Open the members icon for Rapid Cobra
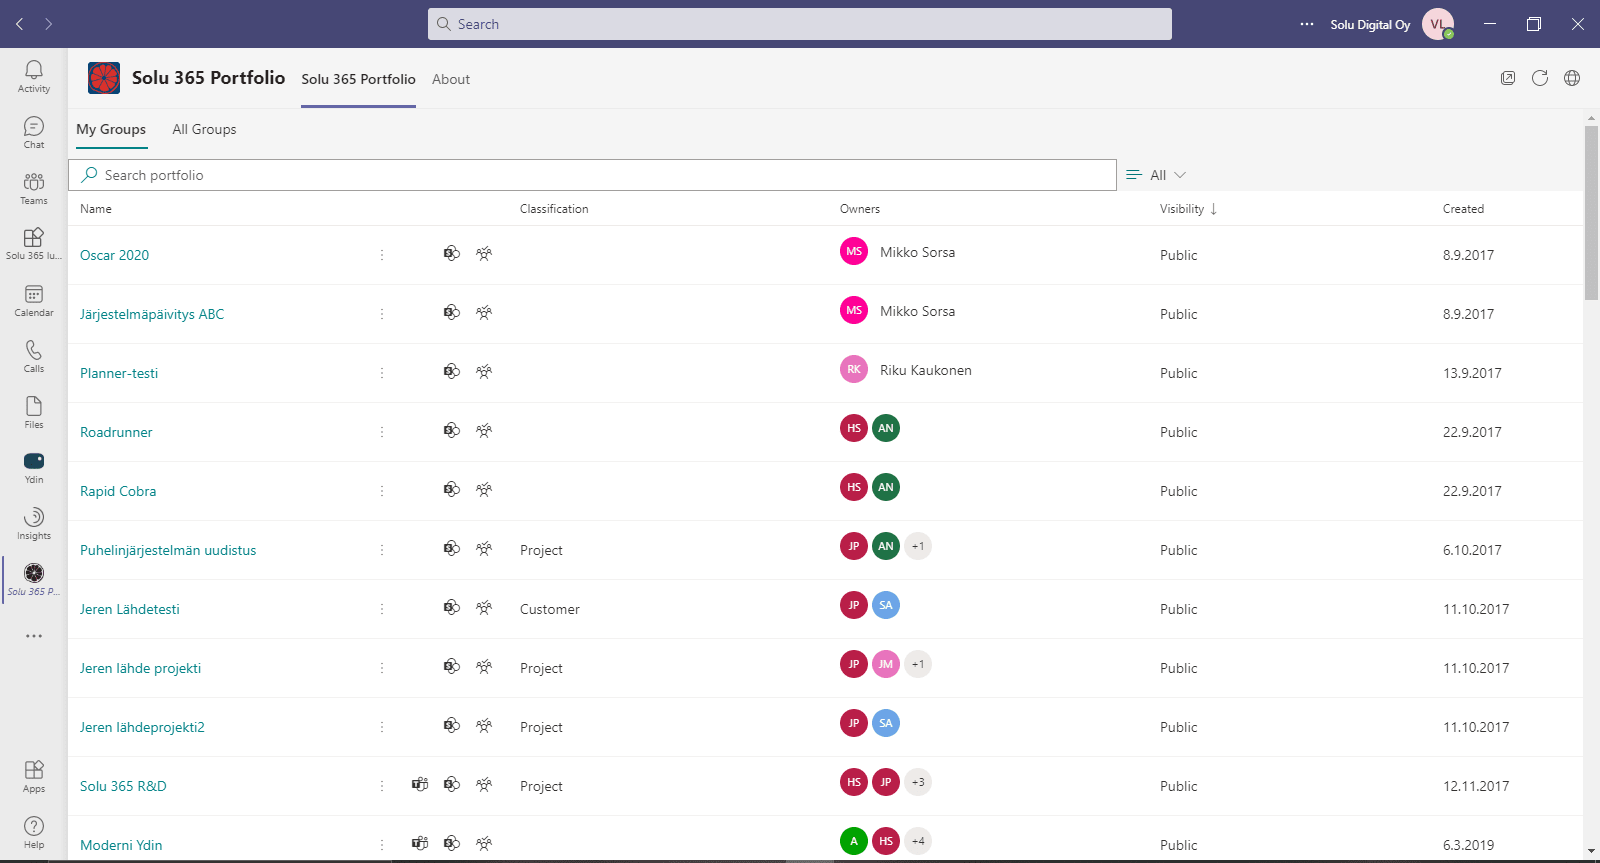Screen dimensions: 1600x863 coord(484,490)
